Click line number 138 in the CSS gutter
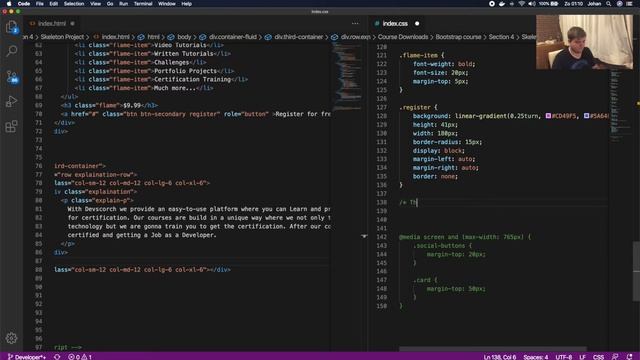 pyautogui.click(x=382, y=202)
